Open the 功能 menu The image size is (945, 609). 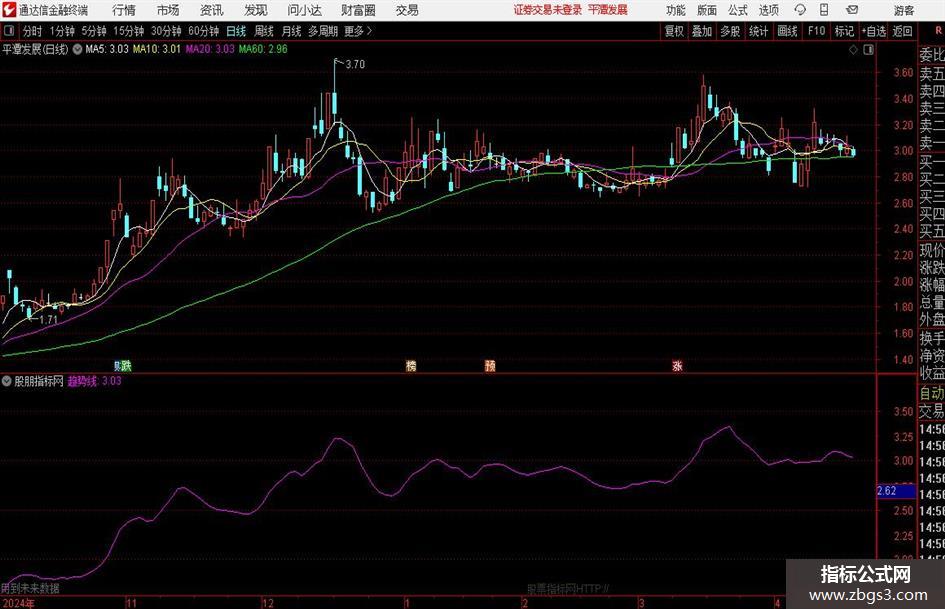coord(676,10)
